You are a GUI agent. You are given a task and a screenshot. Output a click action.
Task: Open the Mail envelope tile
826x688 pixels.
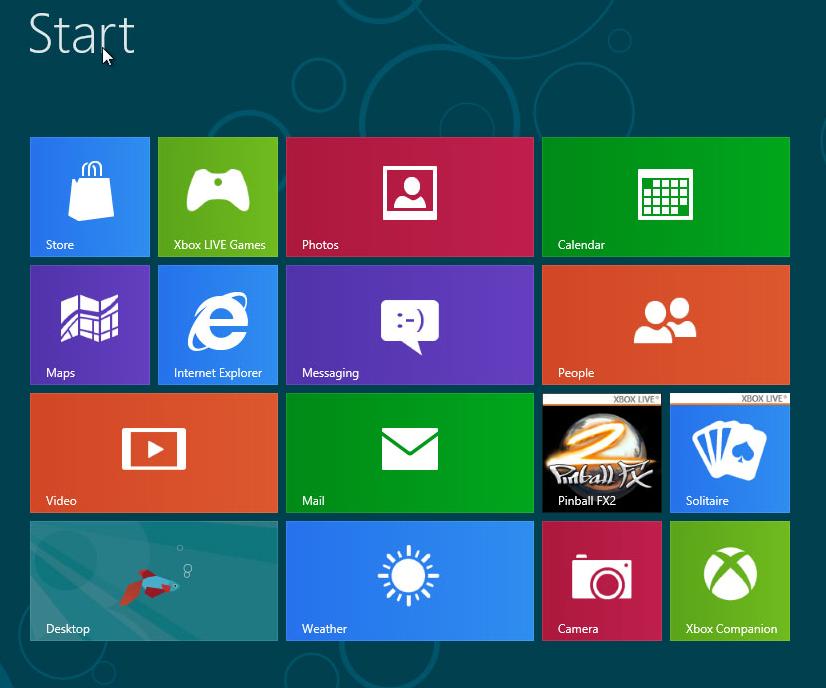409,452
